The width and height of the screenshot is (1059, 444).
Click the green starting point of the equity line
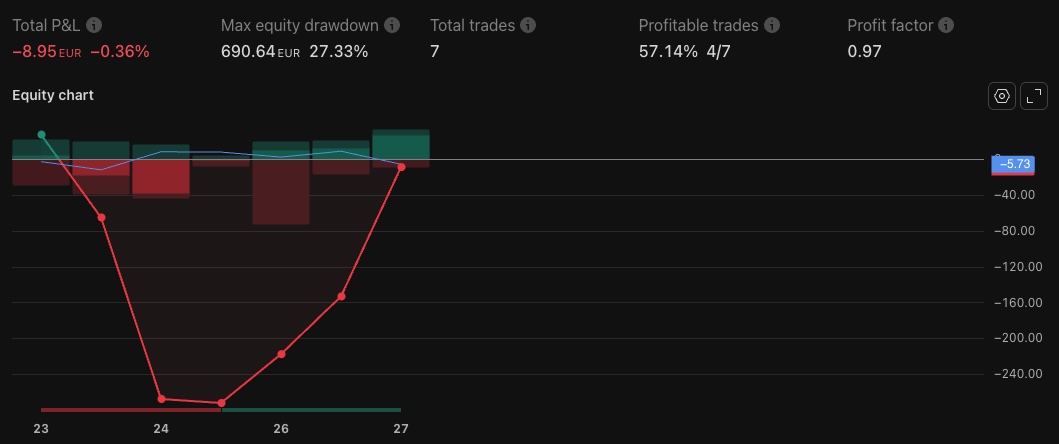click(x=41, y=134)
